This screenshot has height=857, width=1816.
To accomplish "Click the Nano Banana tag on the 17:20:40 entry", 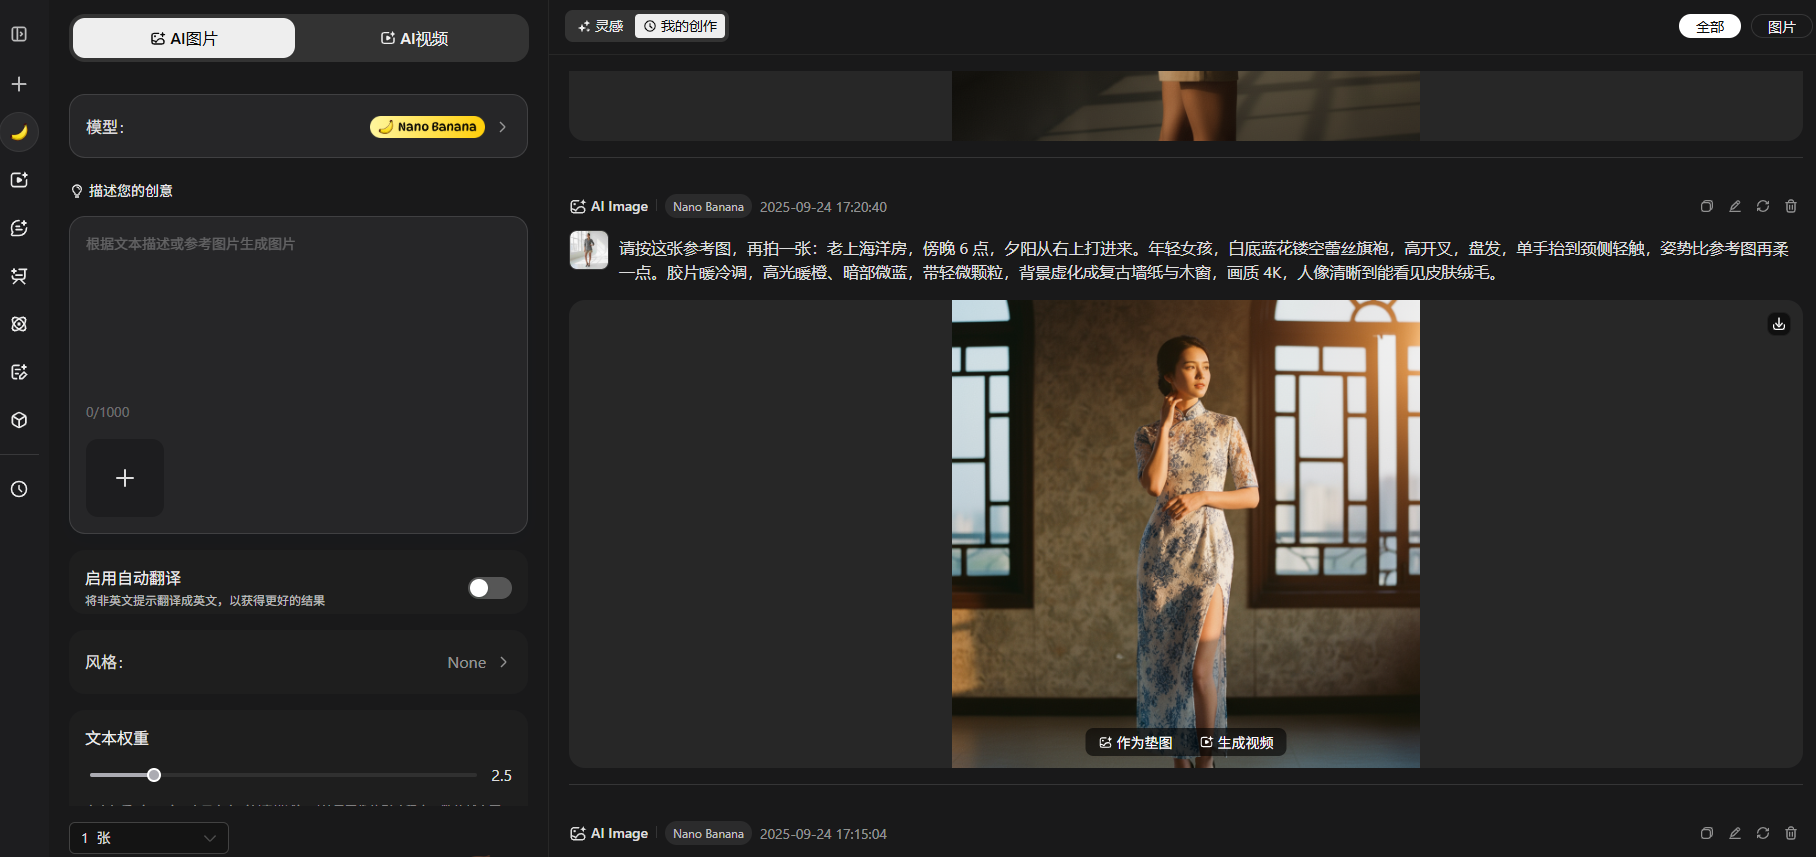I will [708, 207].
